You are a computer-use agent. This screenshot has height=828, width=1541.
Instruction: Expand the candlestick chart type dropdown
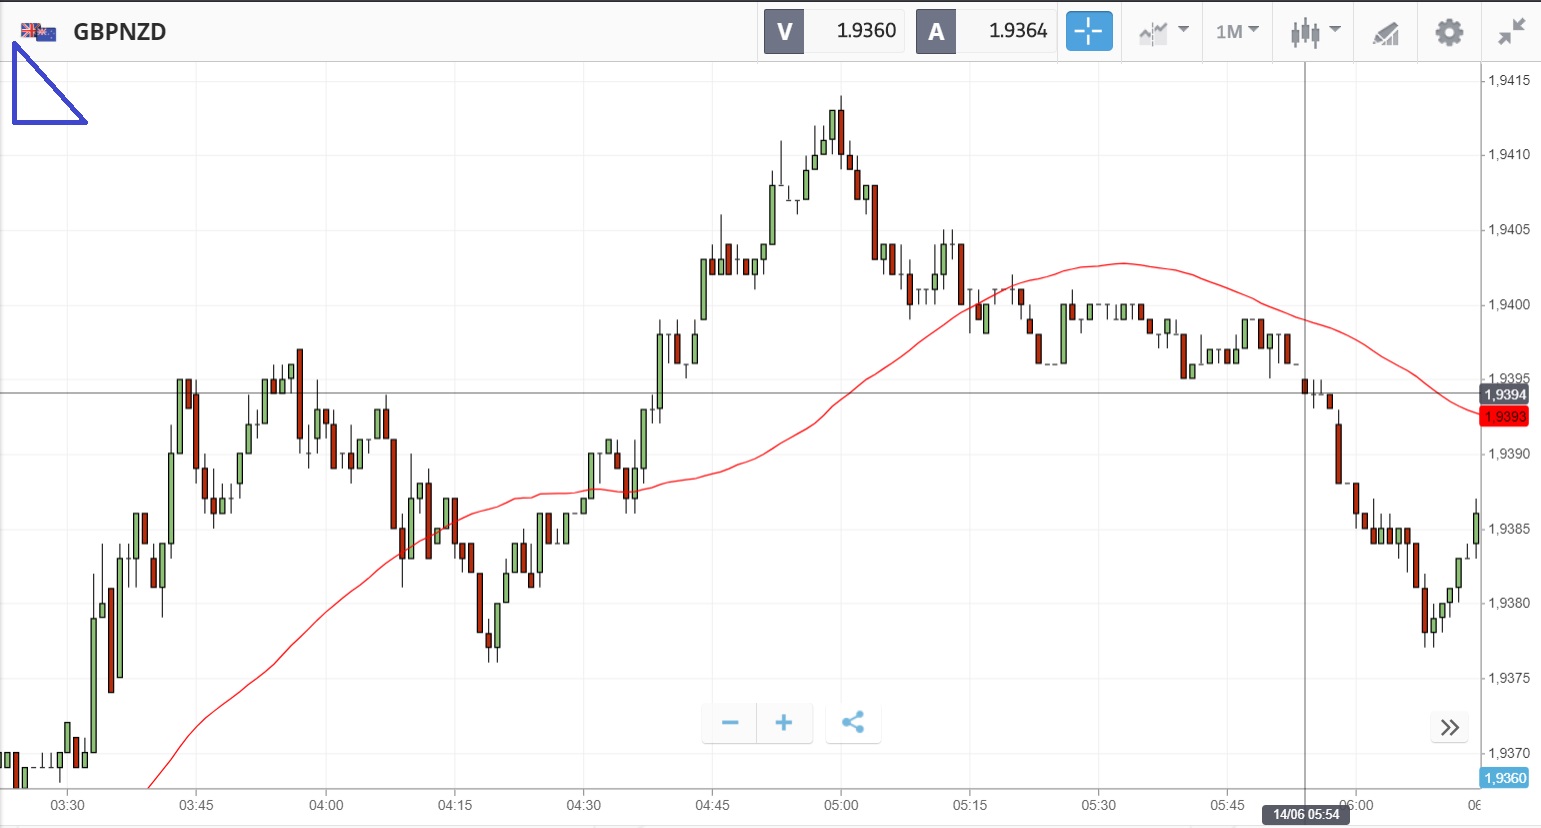pos(1314,32)
